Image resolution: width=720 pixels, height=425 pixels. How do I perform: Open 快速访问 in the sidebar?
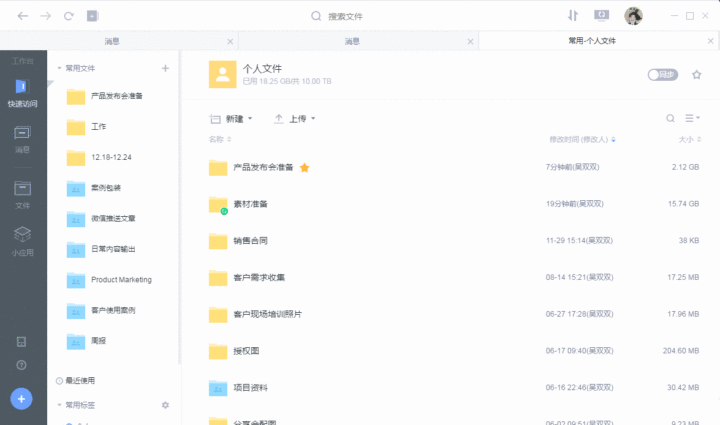[x=22, y=94]
